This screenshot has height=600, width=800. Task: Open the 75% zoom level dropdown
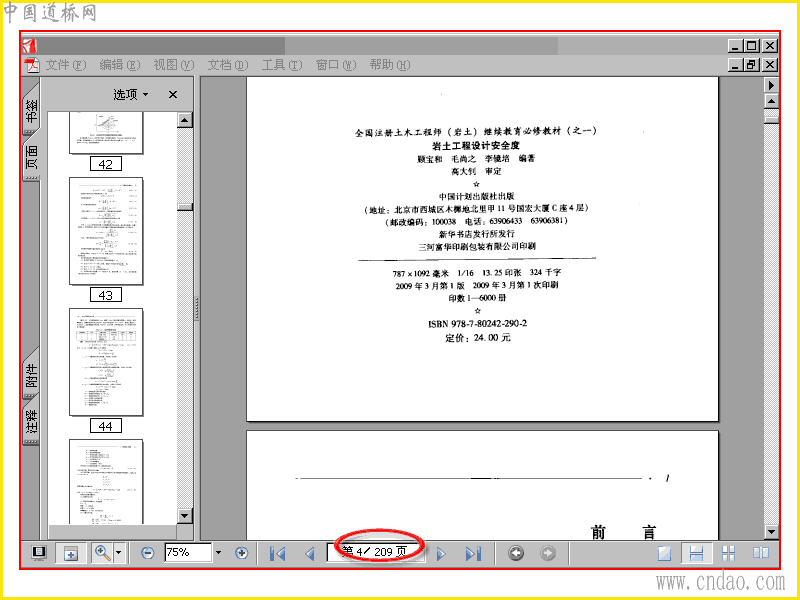(219, 553)
